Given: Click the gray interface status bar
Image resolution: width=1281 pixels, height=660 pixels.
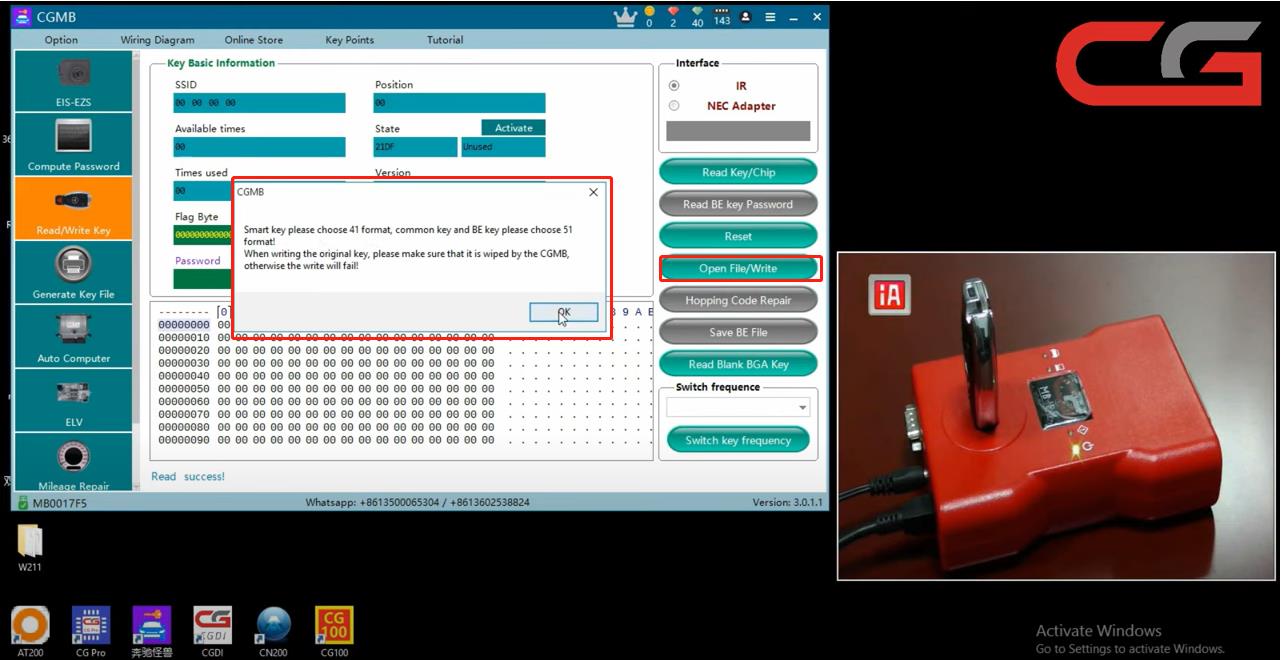Looking at the screenshot, I should point(738,131).
